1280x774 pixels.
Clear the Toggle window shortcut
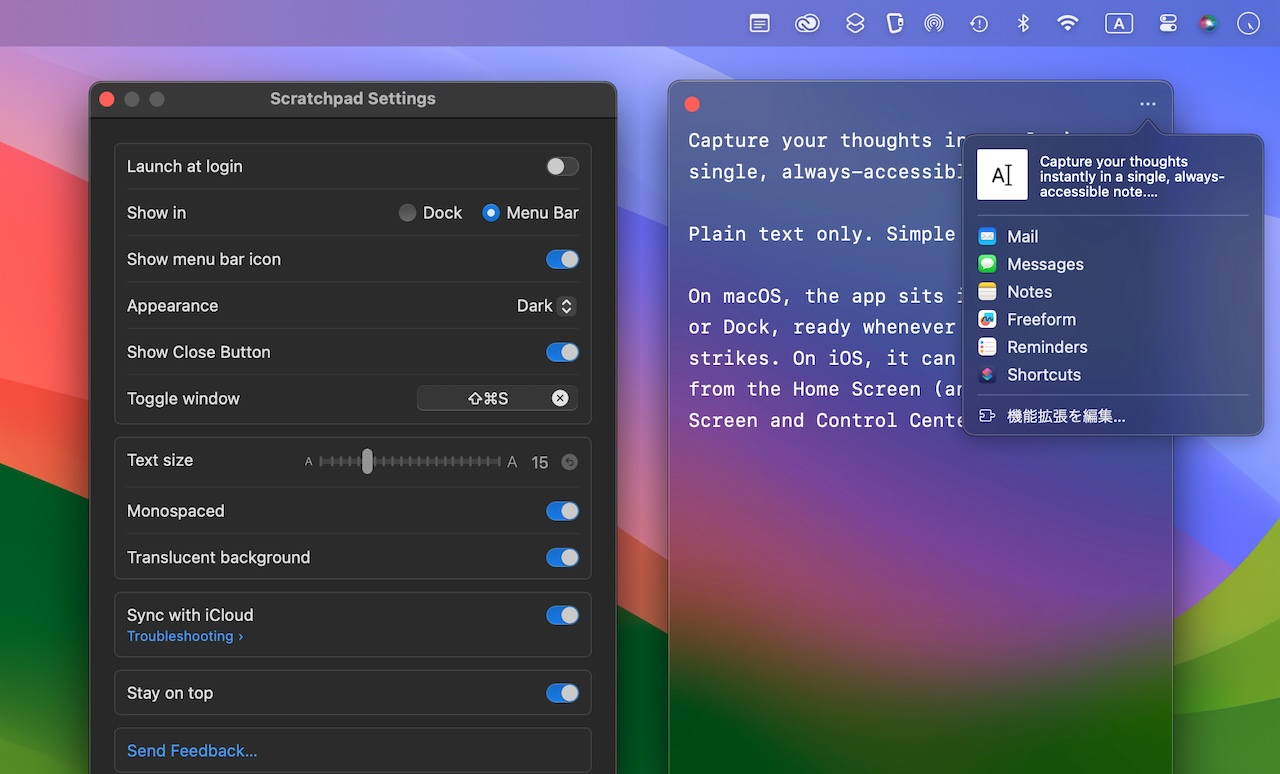click(x=560, y=398)
